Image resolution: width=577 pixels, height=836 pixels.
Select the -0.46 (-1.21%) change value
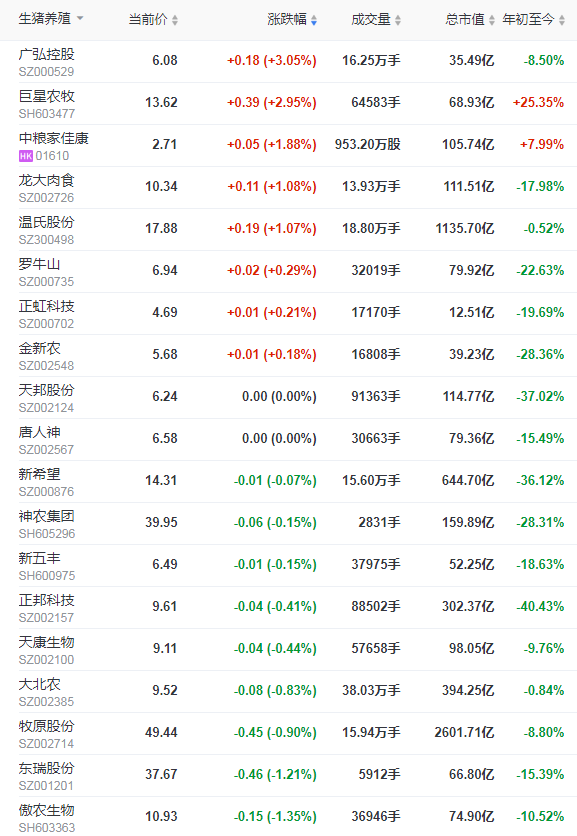275,774
